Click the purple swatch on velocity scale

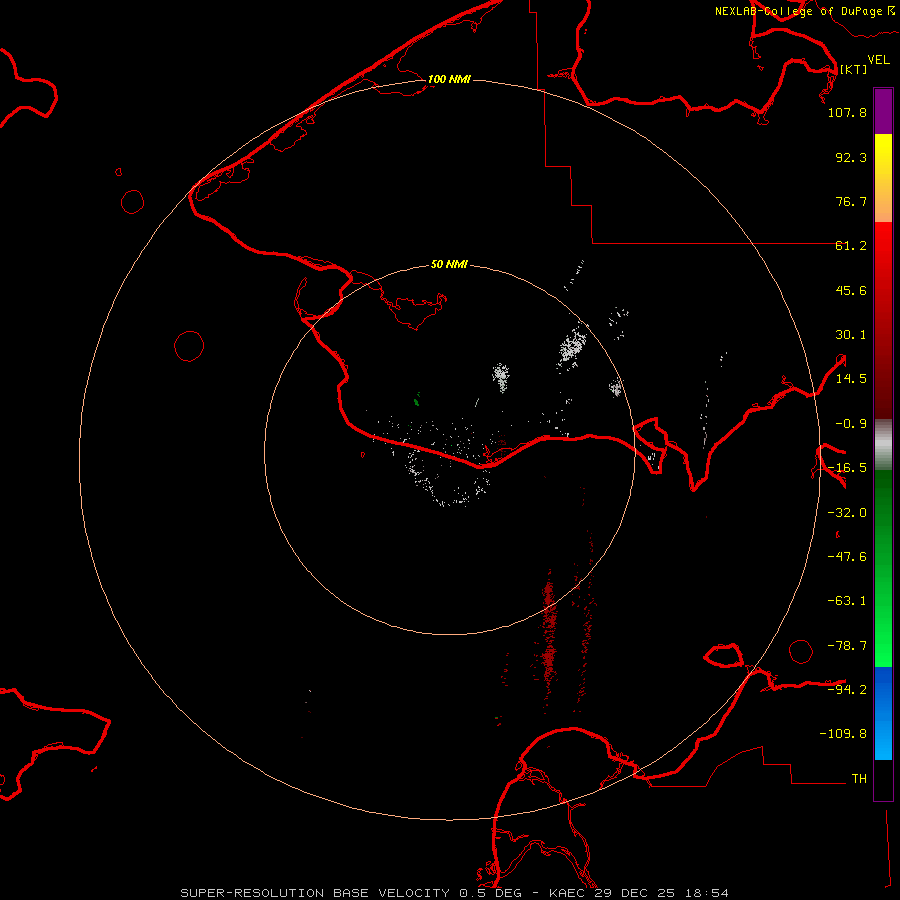coord(883,110)
